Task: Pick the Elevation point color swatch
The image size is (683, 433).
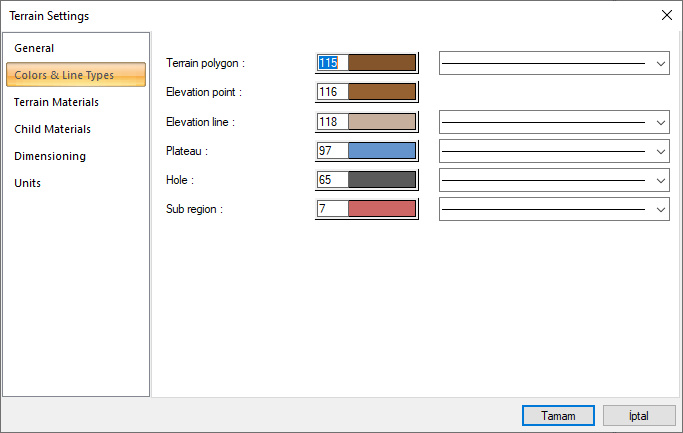Action: click(x=381, y=92)
